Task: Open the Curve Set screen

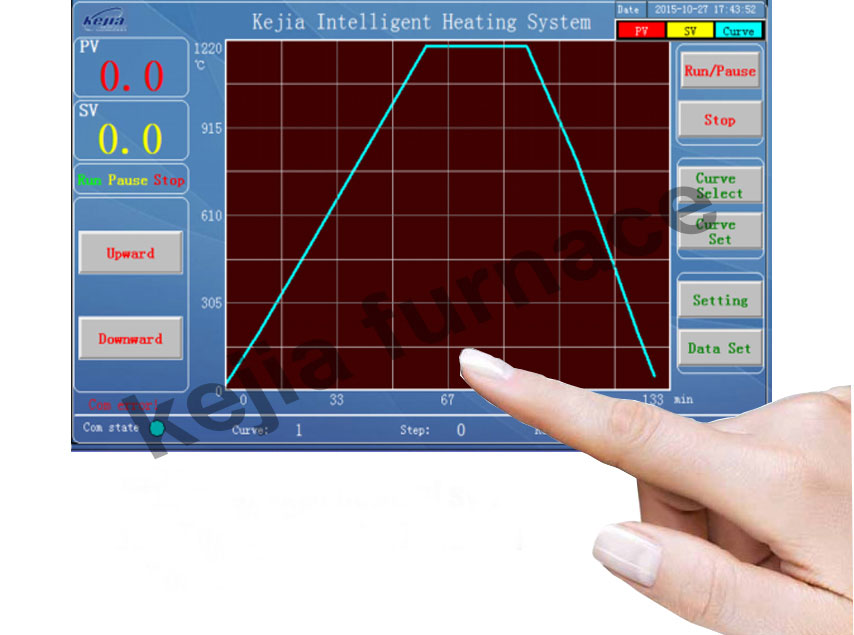Action: tap(719, 231)
